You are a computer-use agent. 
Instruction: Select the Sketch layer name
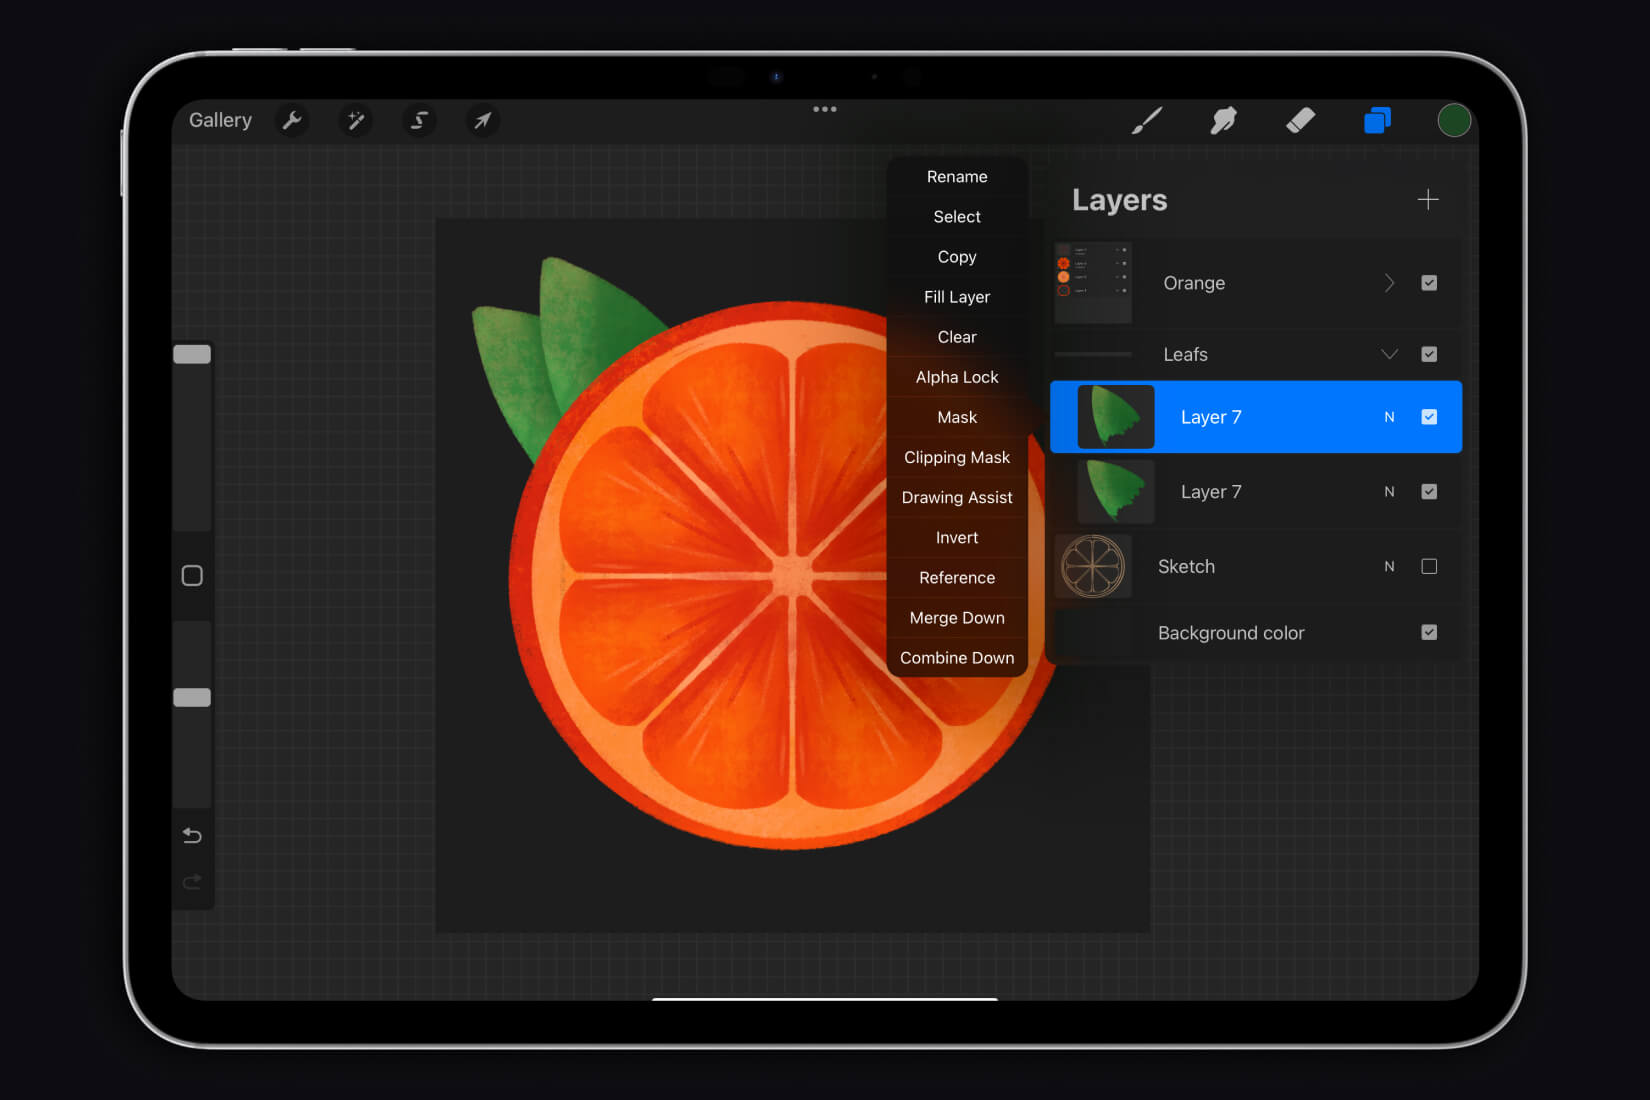pyautogui.click(x=1186, y=566)
